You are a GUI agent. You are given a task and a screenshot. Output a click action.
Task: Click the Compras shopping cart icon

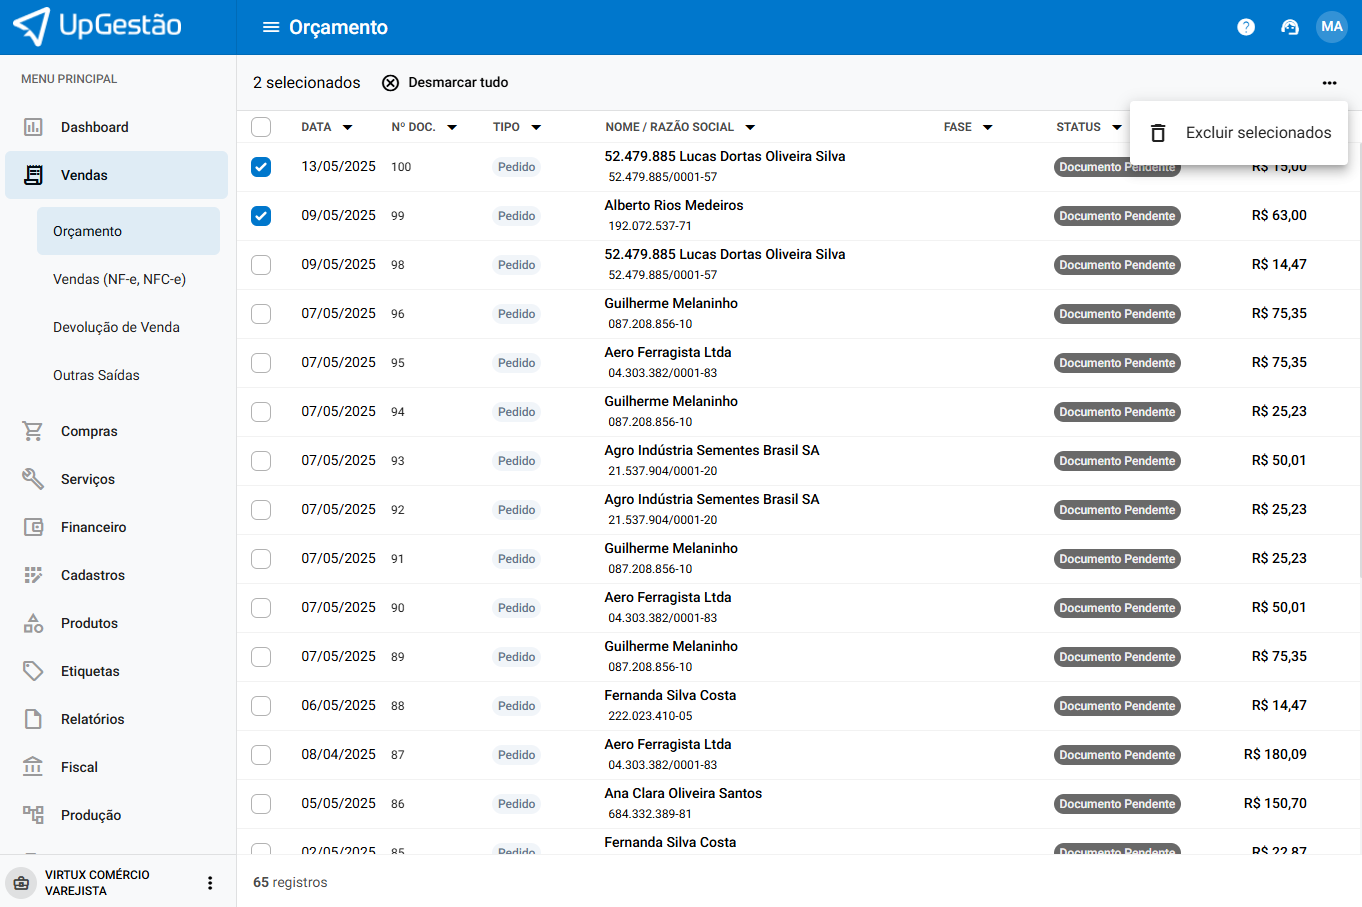(x=33, y=431)
